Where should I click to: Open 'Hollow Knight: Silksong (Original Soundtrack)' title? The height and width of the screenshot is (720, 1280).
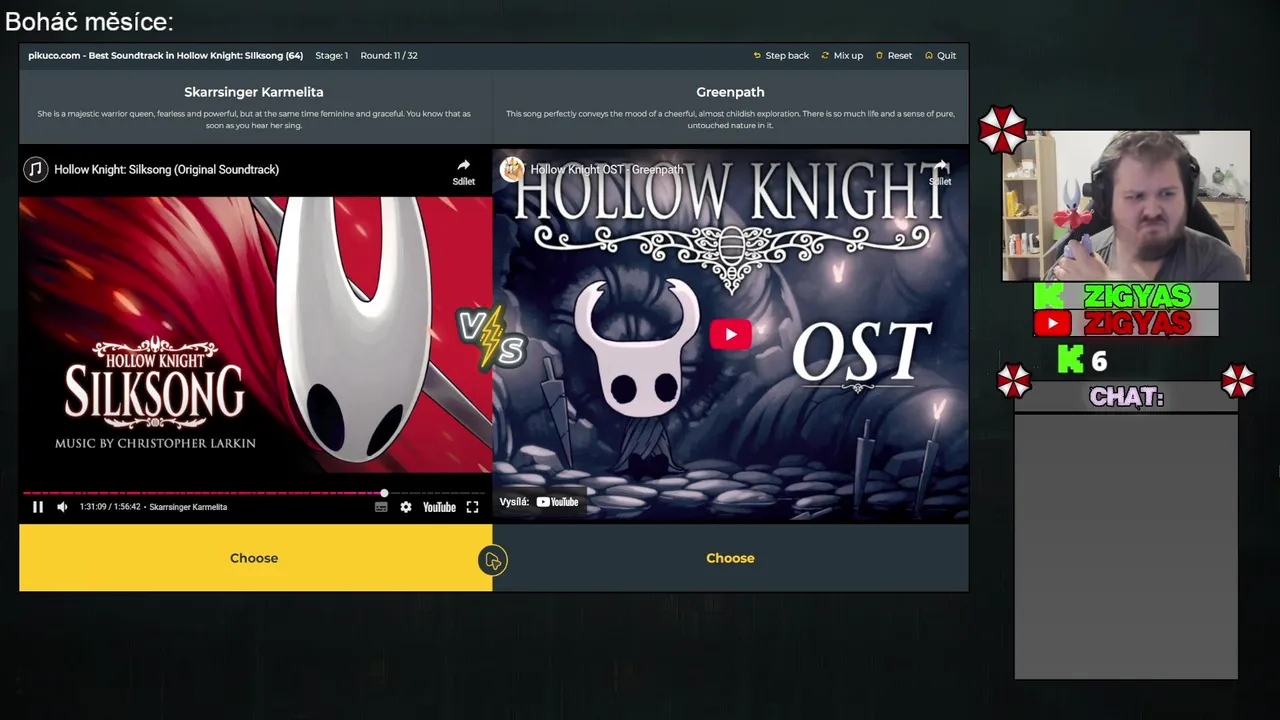point(166,169)
